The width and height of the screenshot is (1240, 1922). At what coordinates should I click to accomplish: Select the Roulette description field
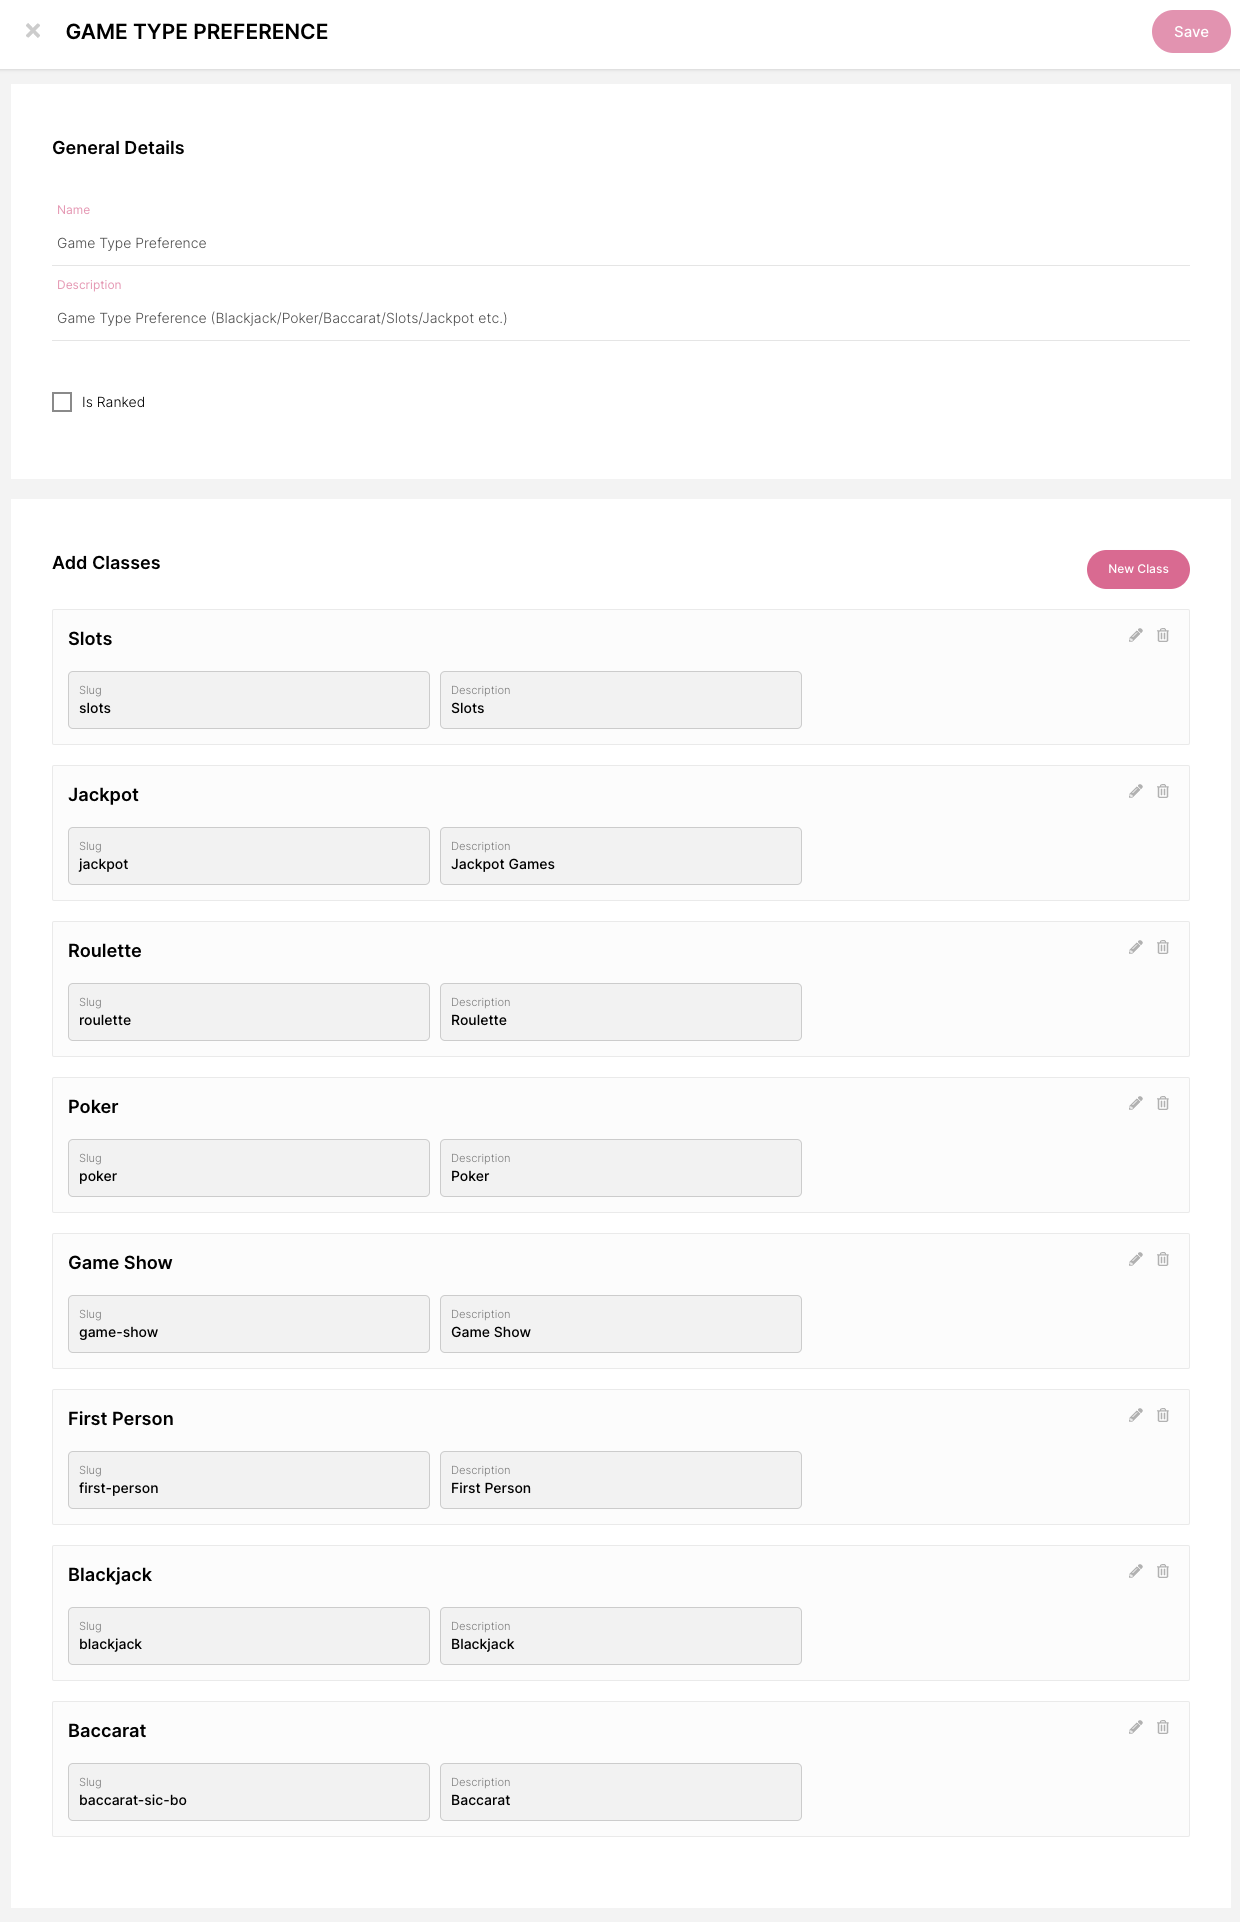(620, 1012)
